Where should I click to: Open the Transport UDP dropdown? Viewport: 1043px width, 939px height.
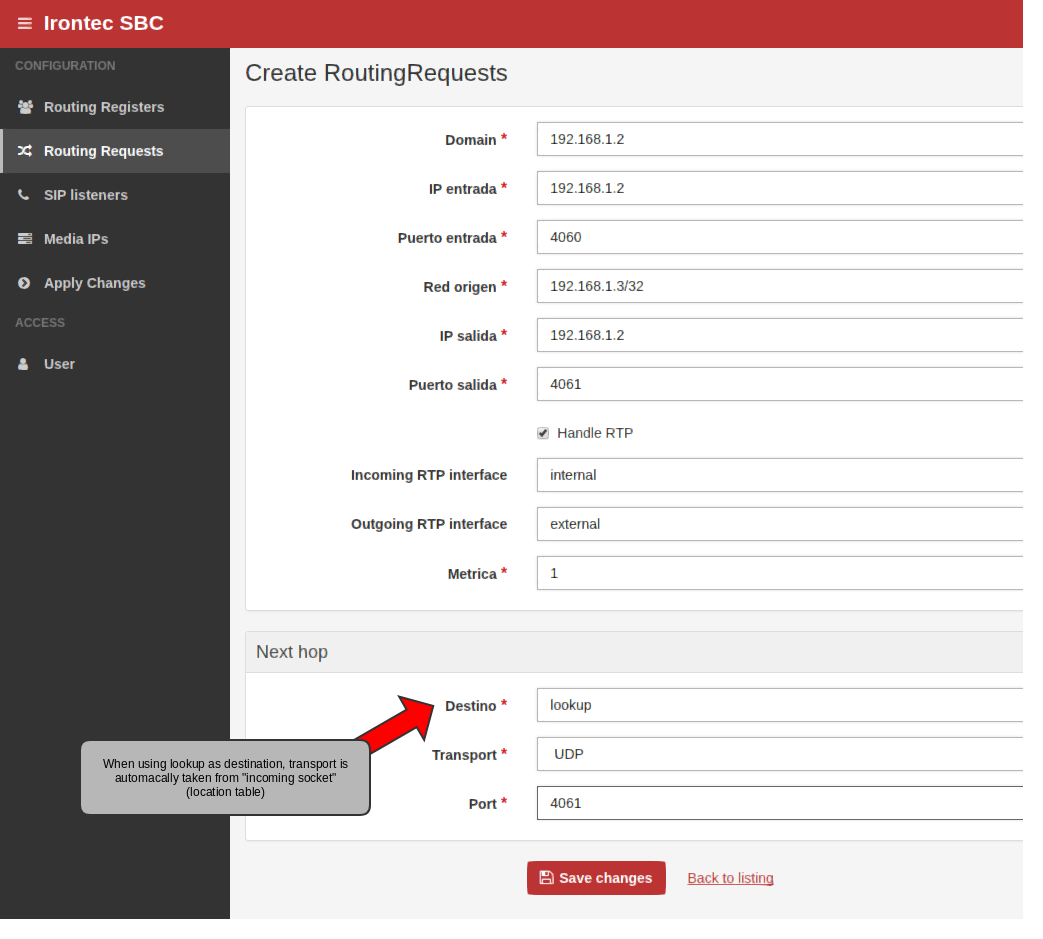(x=780, y=754)
